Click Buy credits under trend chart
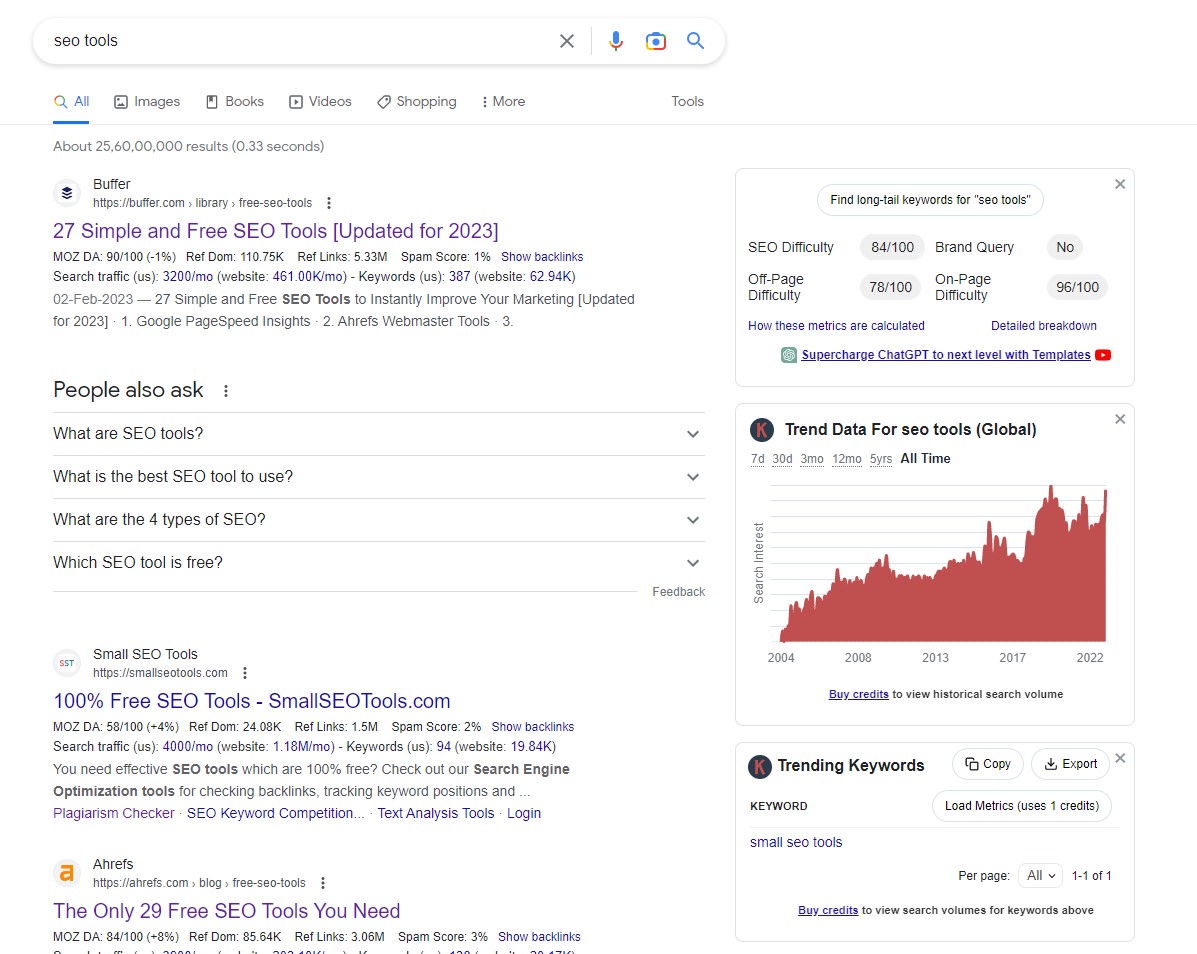Screen dimensions: 1197x954 858,695
